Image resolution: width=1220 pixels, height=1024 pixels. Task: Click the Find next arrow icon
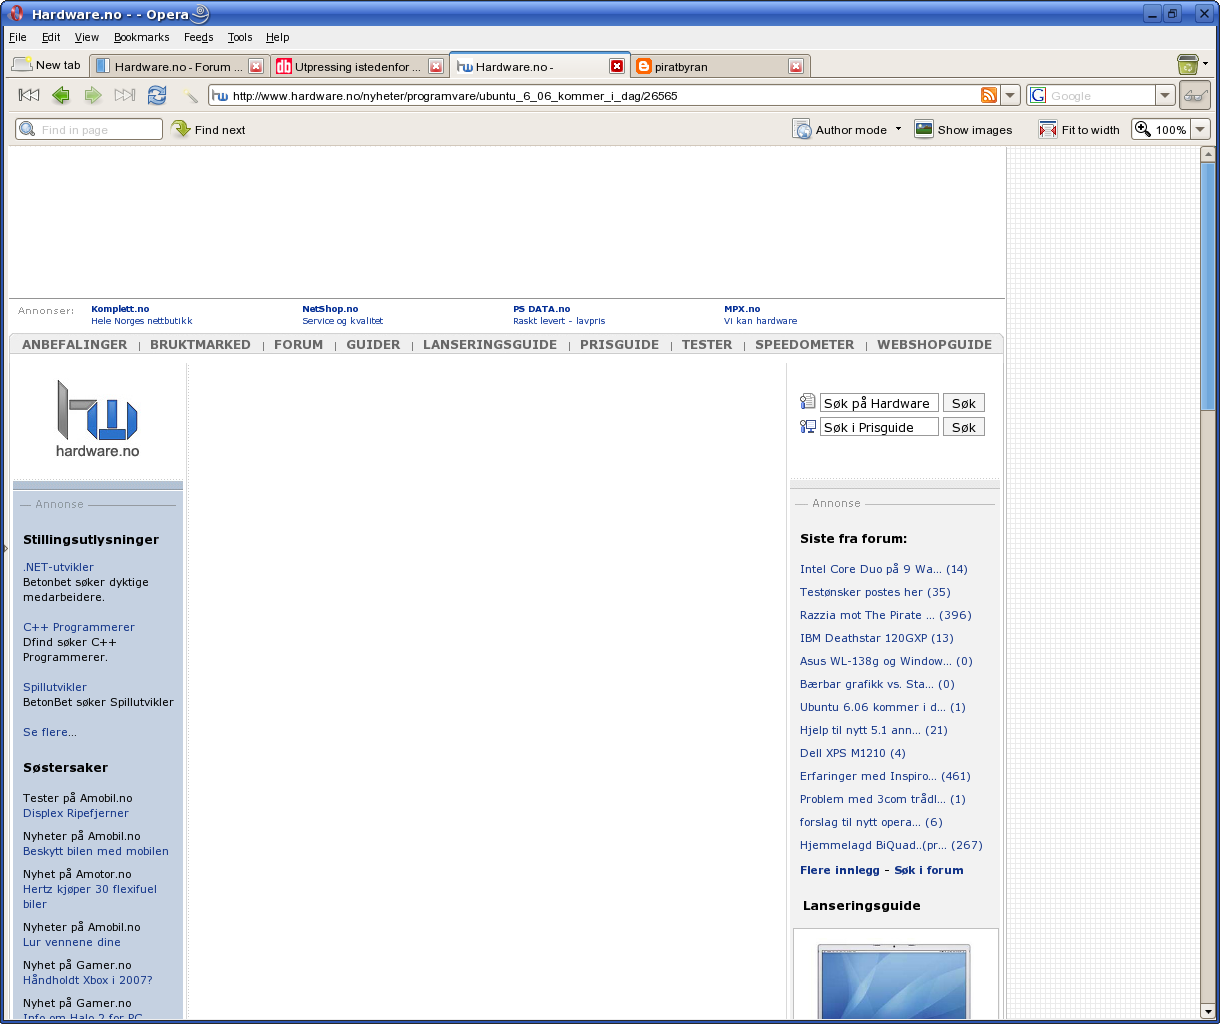click(x=181, y=129)
